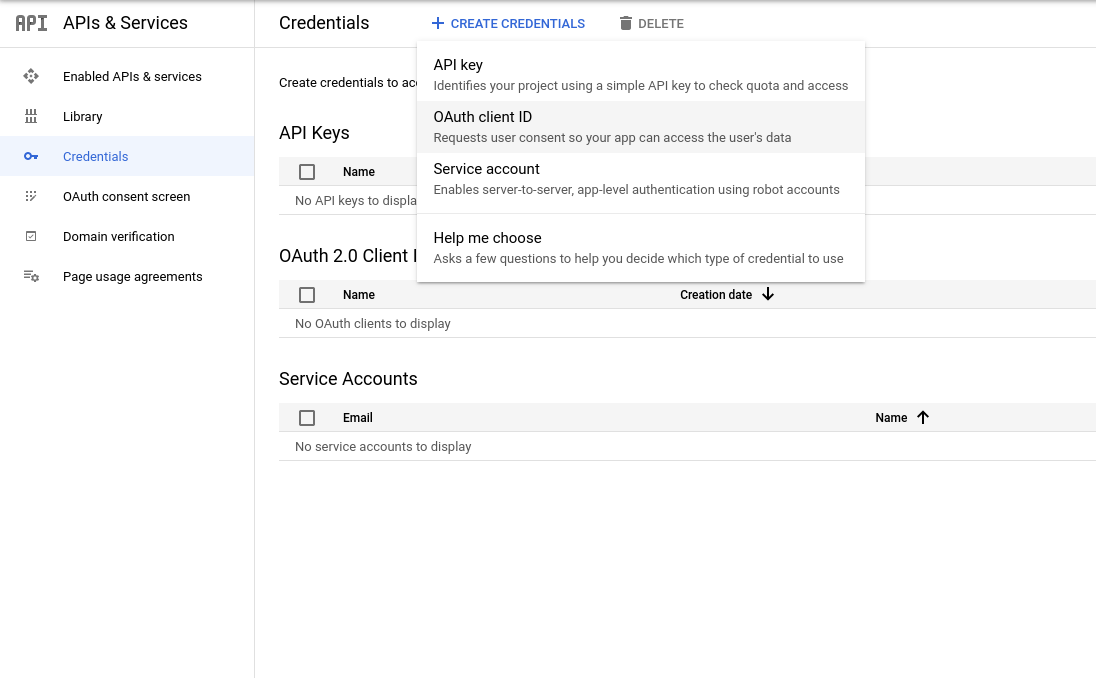Toggle the OAuth 2.0 clients select-all checkbox
The image size is (1096, 678).
coord(307,295)
